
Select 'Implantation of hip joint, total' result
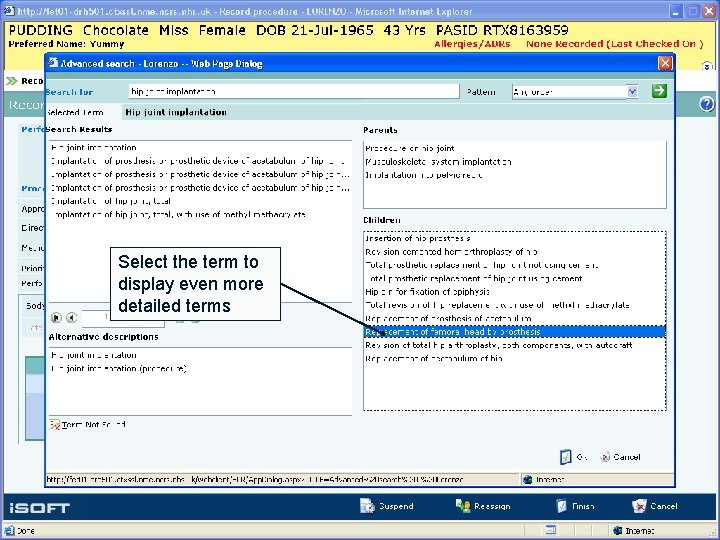coord(111,201)
